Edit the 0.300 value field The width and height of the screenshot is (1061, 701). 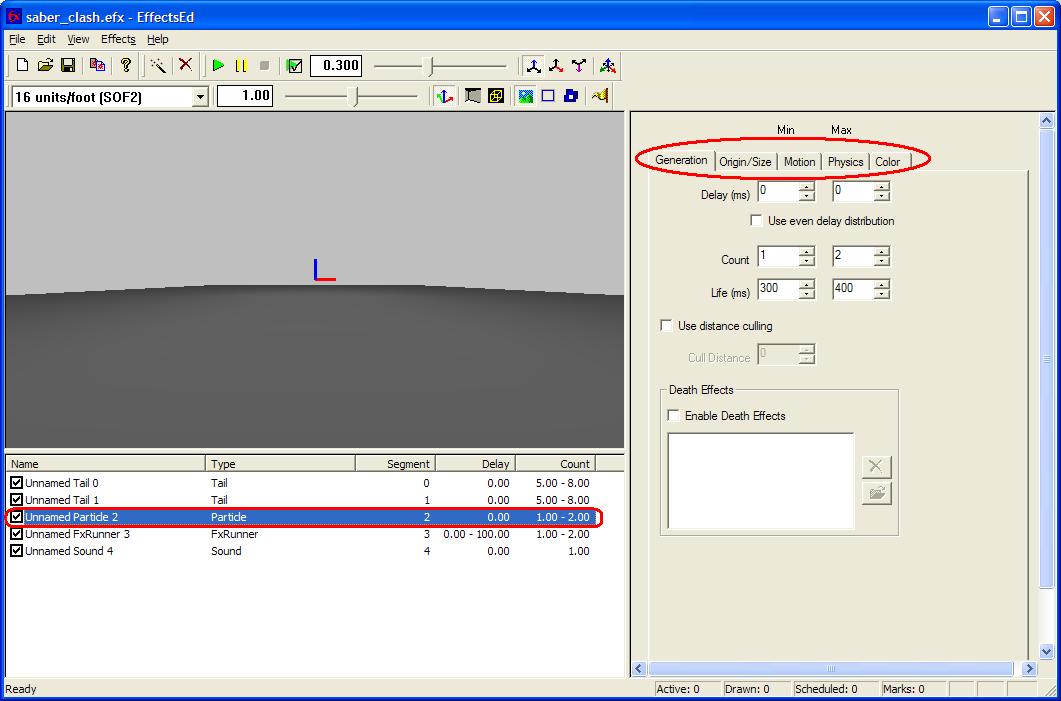point(336,66)
